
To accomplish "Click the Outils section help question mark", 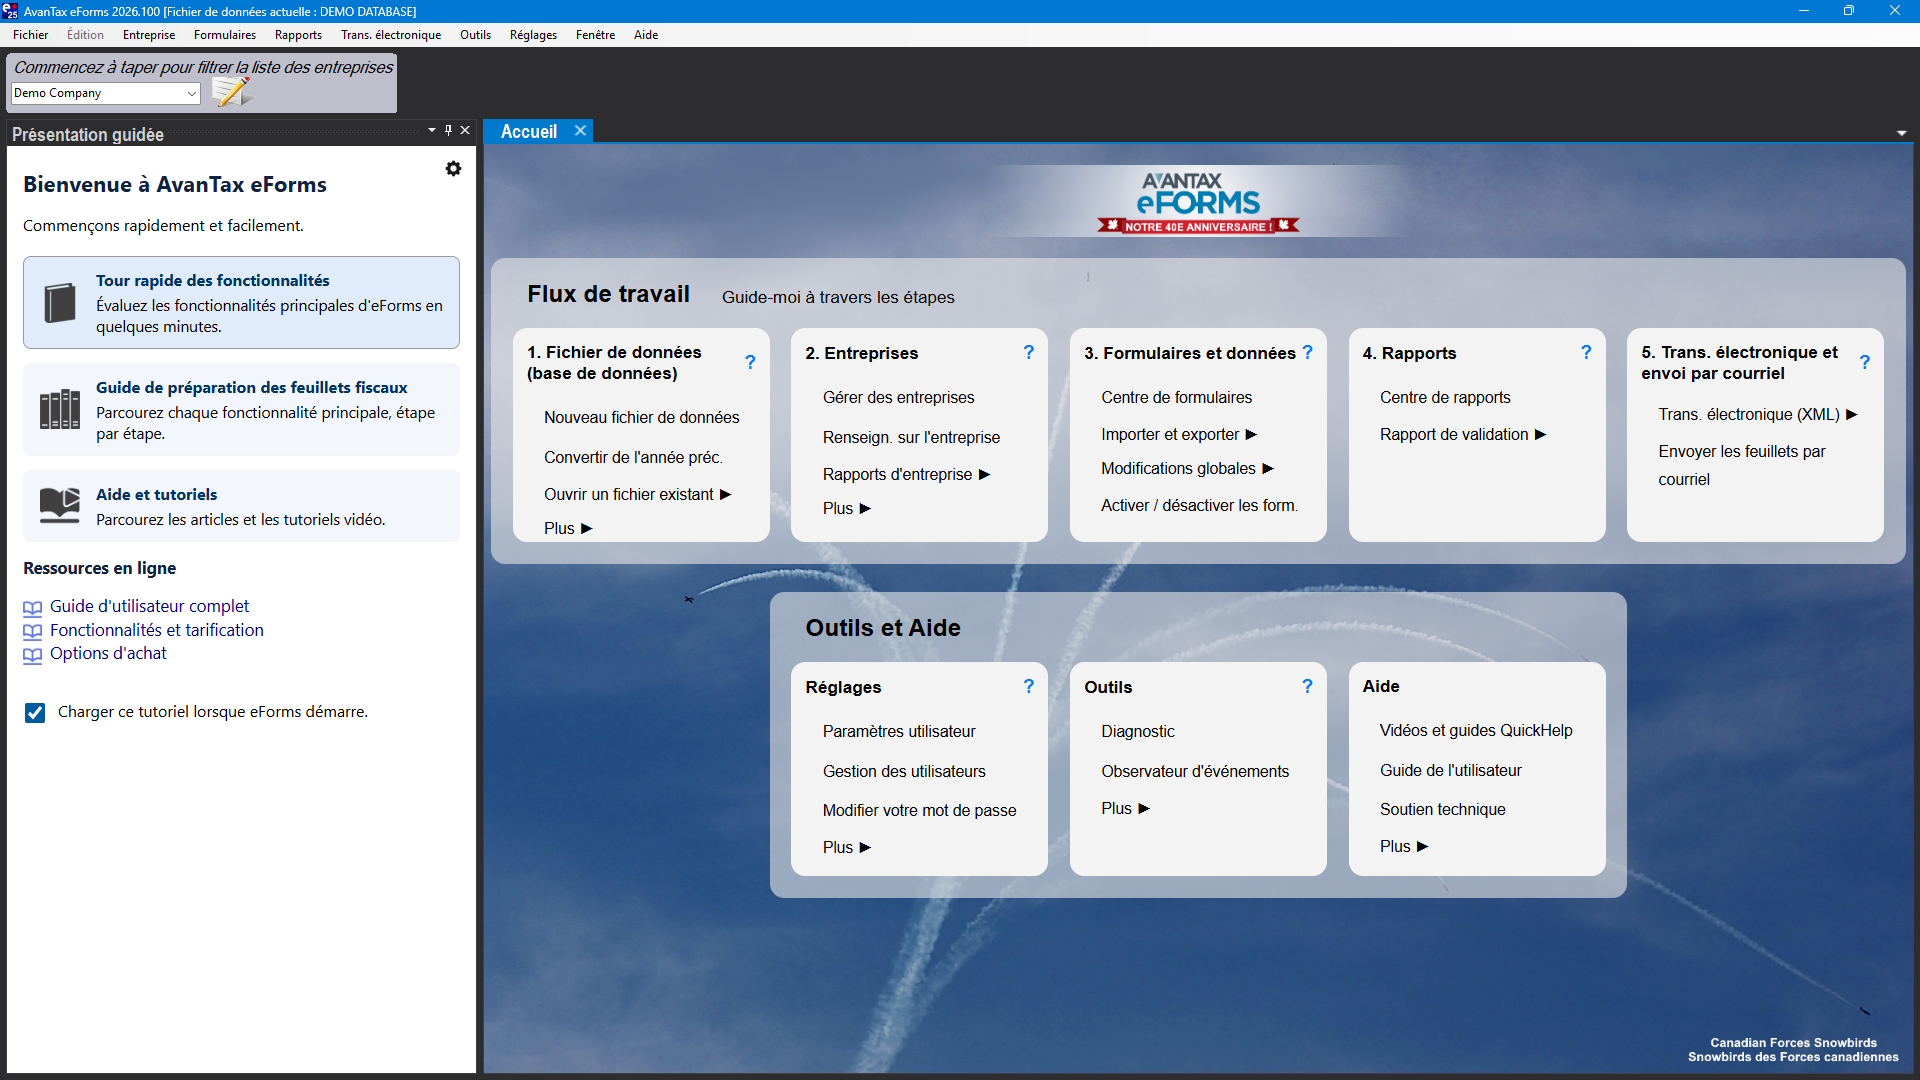I will pos(1307,686).
